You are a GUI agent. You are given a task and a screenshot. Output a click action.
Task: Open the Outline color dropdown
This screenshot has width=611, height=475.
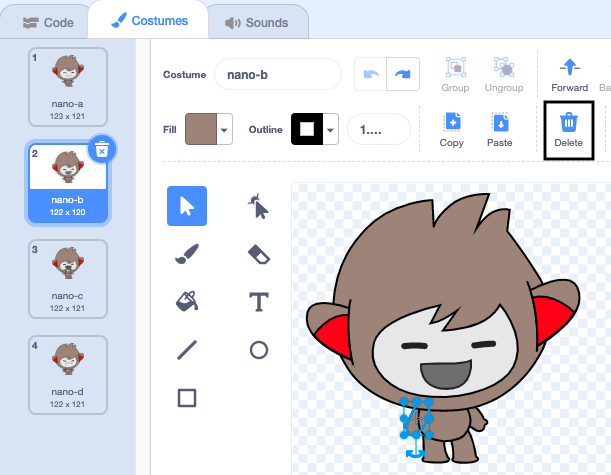330,129
